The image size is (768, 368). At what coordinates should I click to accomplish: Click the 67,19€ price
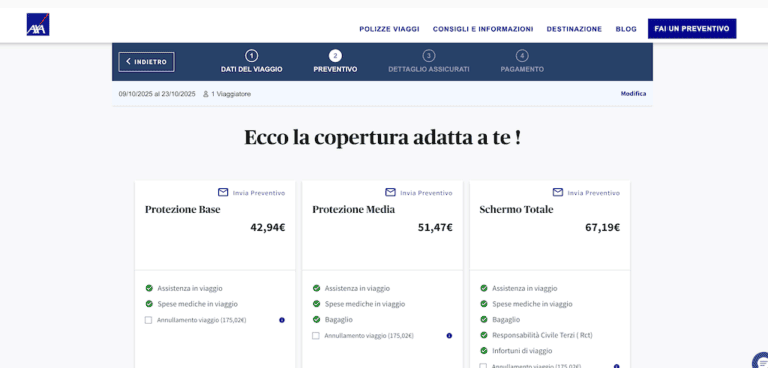tap(602, 227)
